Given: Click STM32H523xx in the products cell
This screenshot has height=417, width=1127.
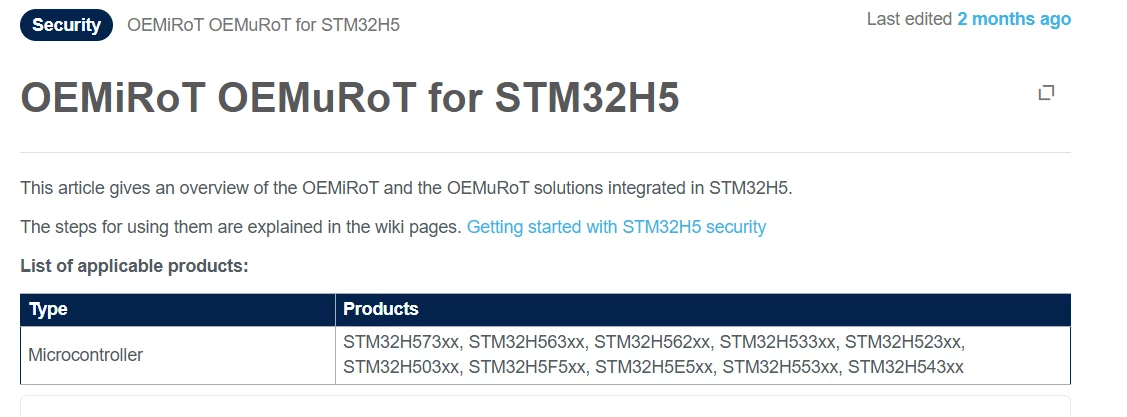Looking at the screenshot, I should tap(903, 342).
